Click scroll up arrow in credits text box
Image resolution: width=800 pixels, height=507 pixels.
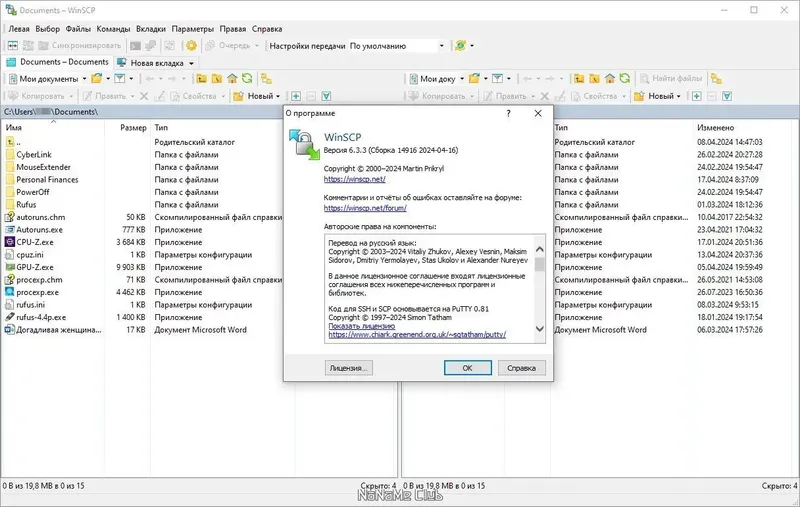click(x=539, y=249)
